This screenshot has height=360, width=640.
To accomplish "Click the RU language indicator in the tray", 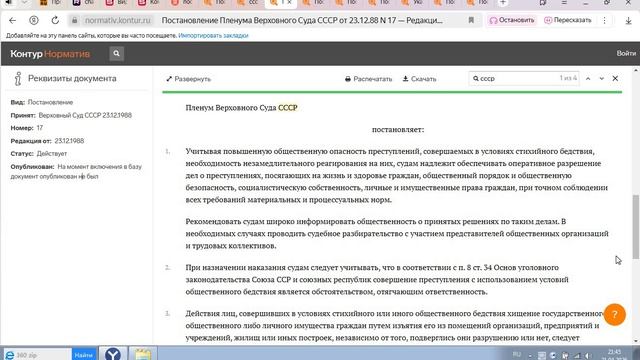I will 517,354.
